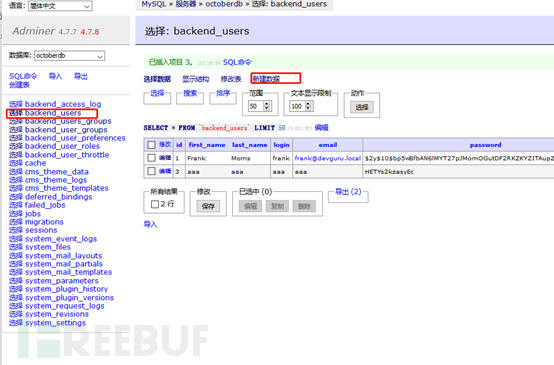
Task: Open the failed_jobs table
Action: [45, 205]
